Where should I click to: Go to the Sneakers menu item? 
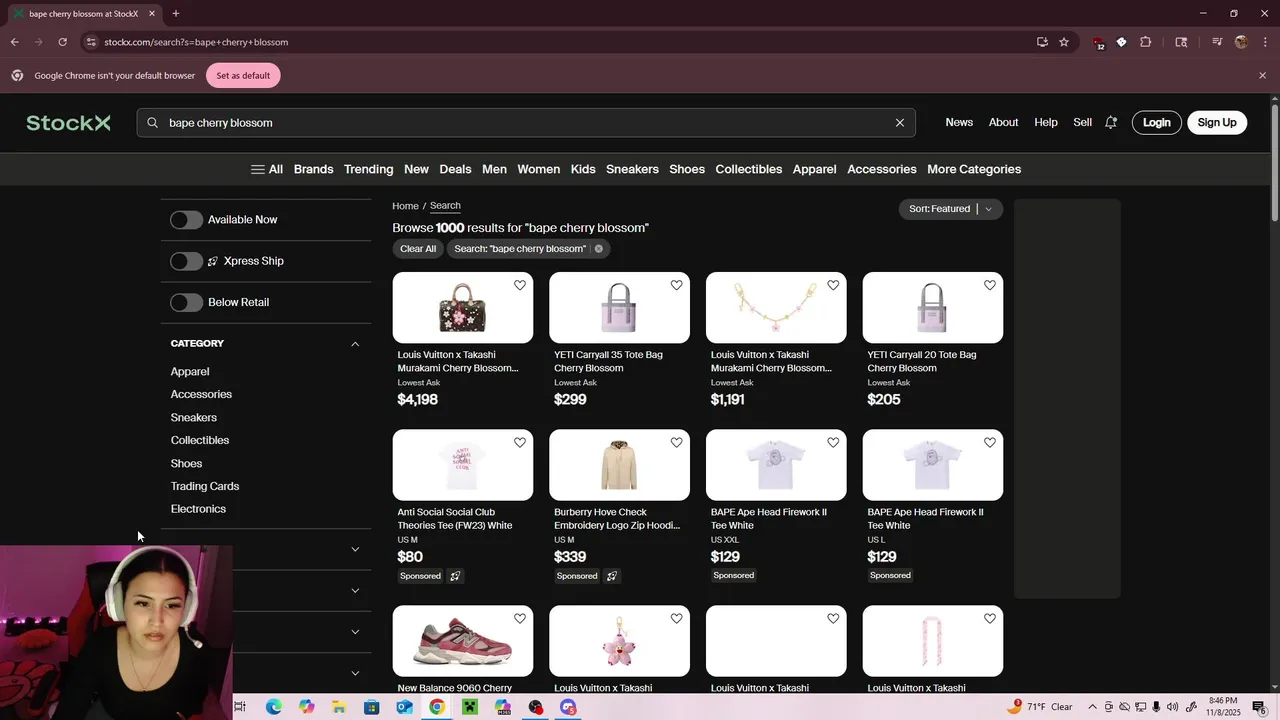(x=632, y=169)
